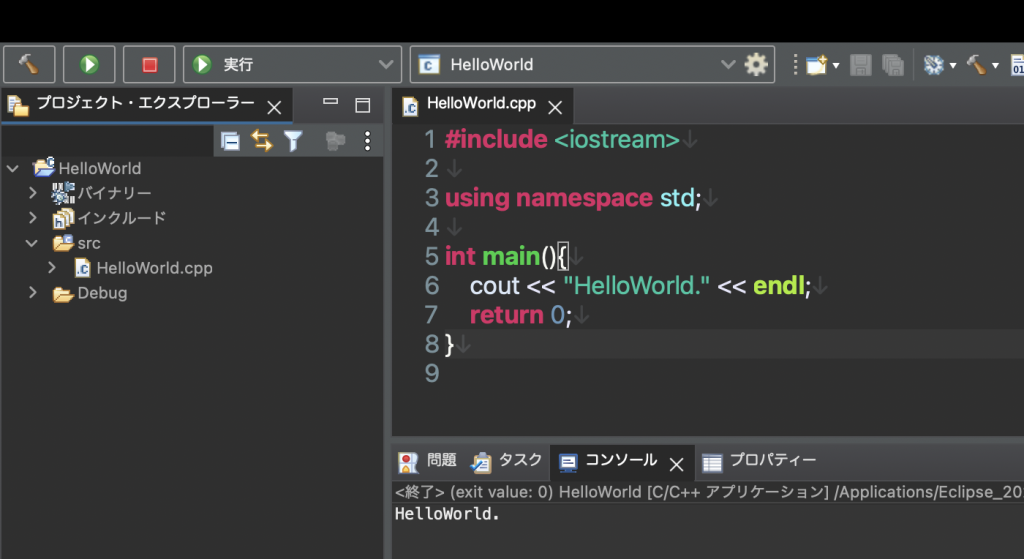Open launch configuration settings gear

pyautogui.click(x=756, y=65)
